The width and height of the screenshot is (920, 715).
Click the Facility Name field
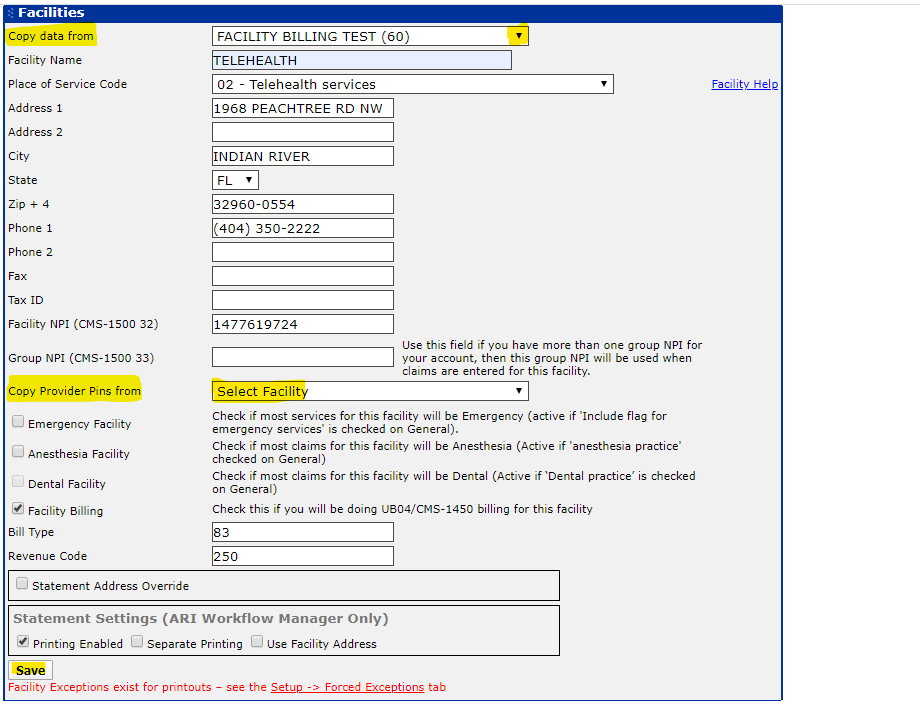click(361, 60)
